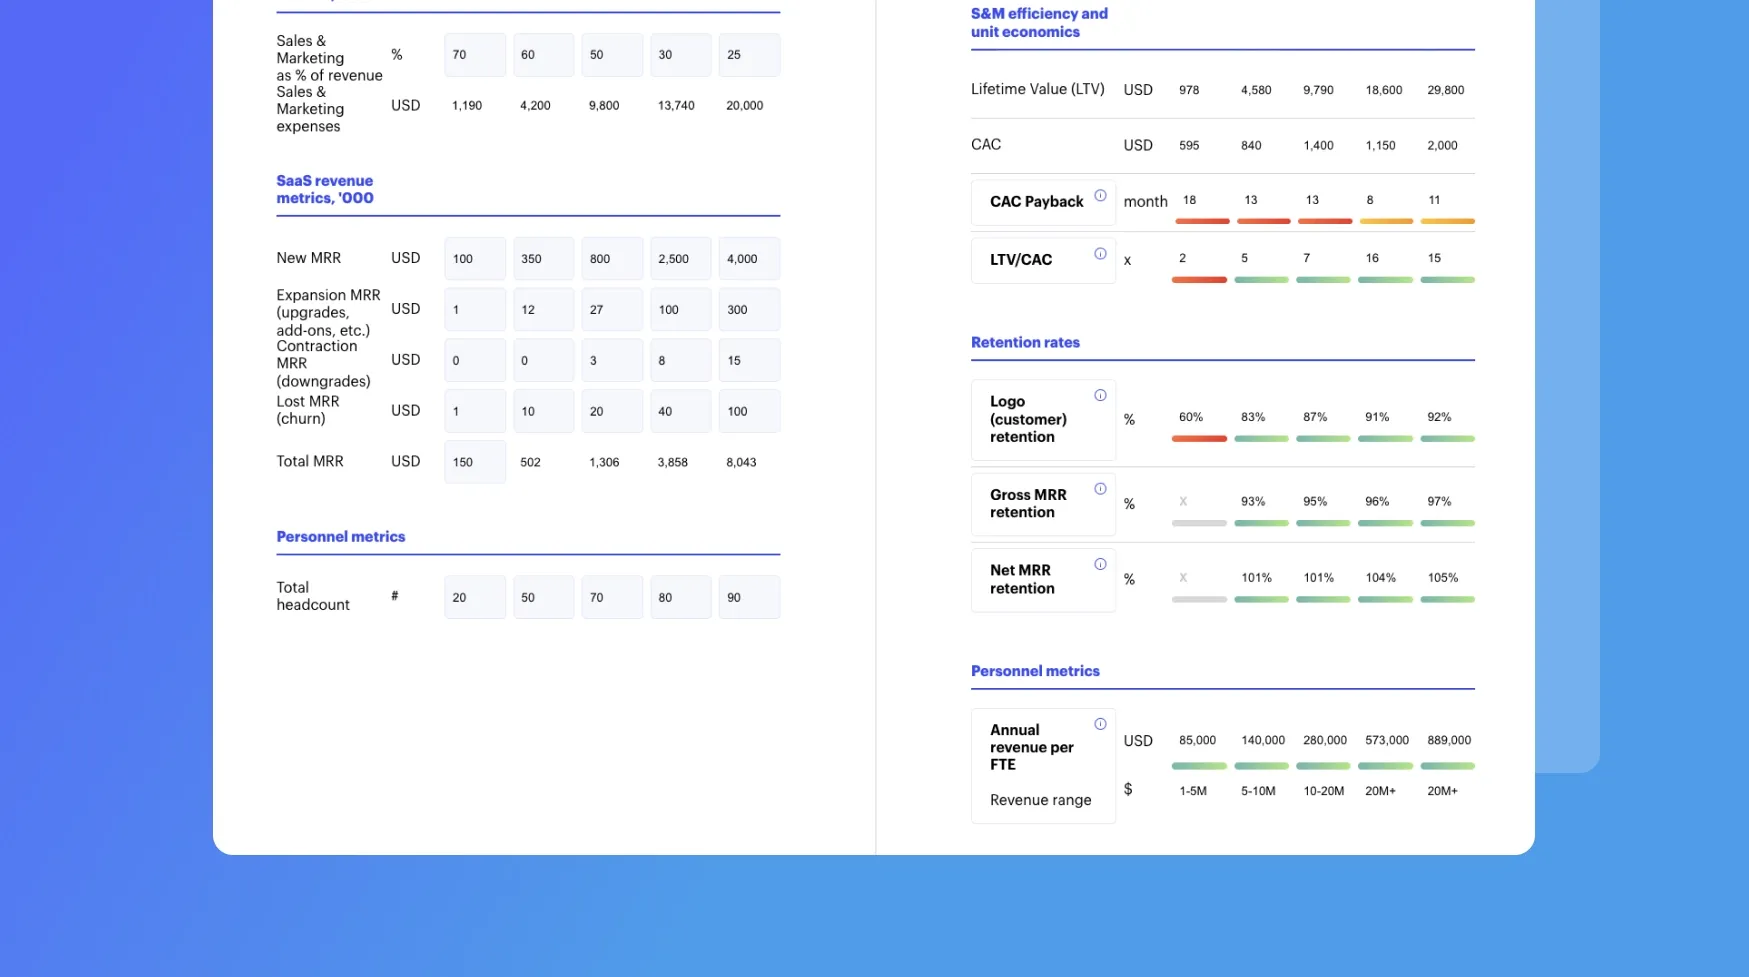1749x977 pixels.
Task: Click Expansion MRR input with value 300
Action: point(748,310)
